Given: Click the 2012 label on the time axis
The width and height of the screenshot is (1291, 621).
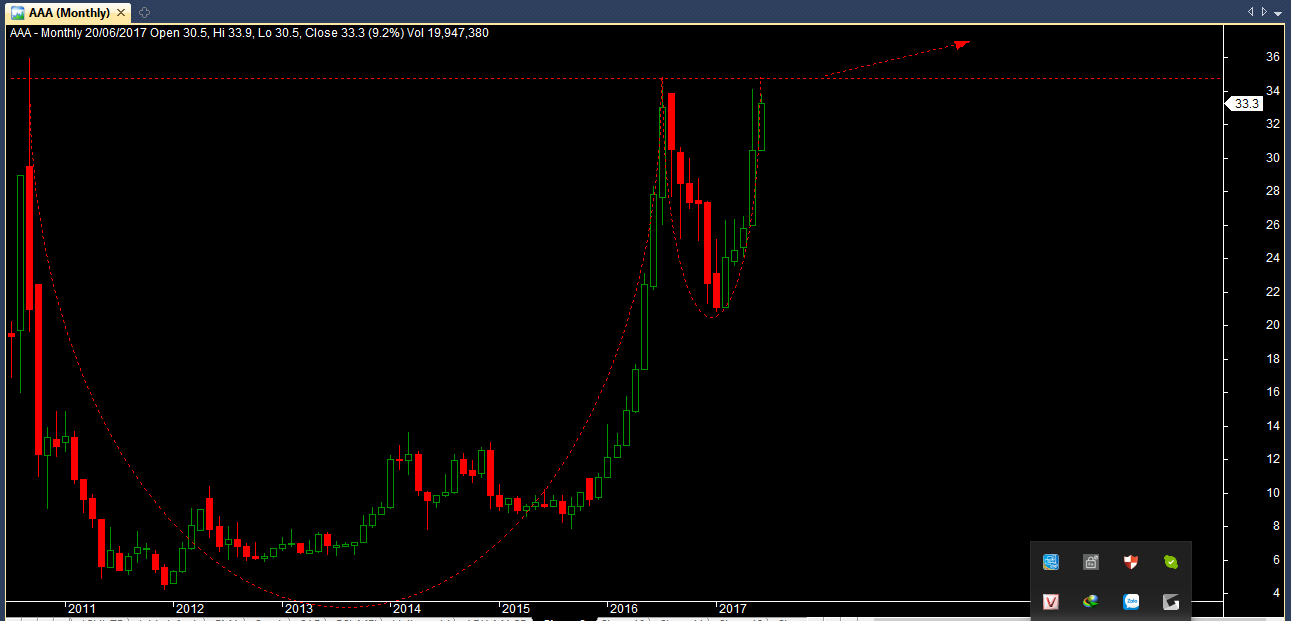Looking at the screenshot, I should point(189,608).
